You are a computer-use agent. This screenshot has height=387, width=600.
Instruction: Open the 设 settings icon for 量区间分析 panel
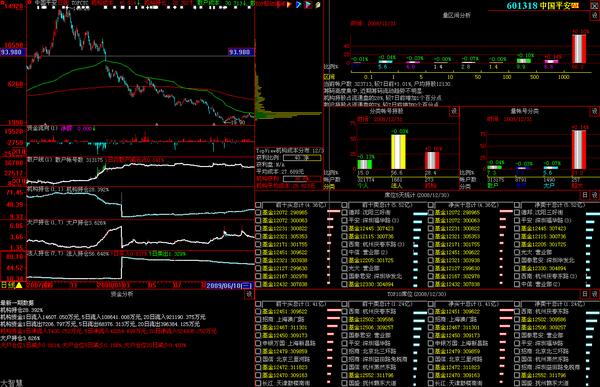tap(595, 15)
